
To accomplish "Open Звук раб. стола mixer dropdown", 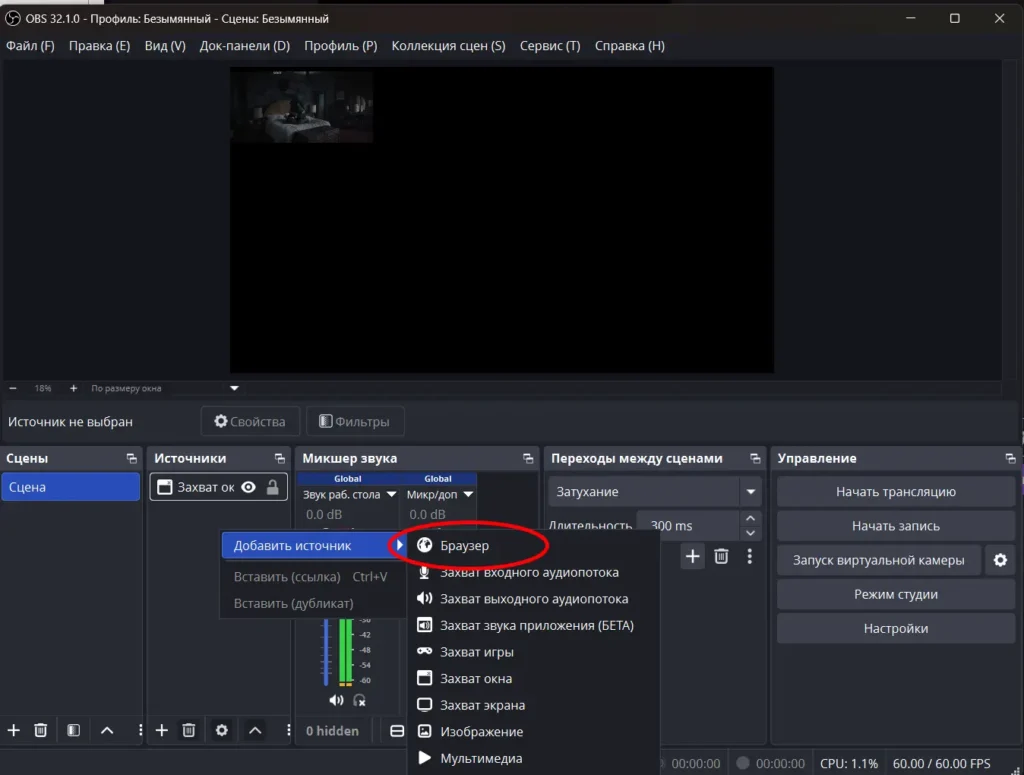I will click(391, 494).
